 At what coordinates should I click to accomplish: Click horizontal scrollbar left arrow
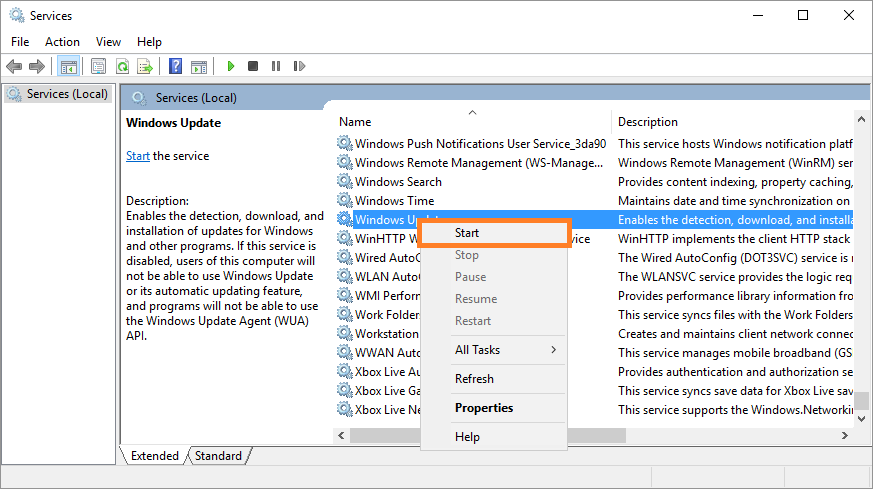[x=341, y=436]
